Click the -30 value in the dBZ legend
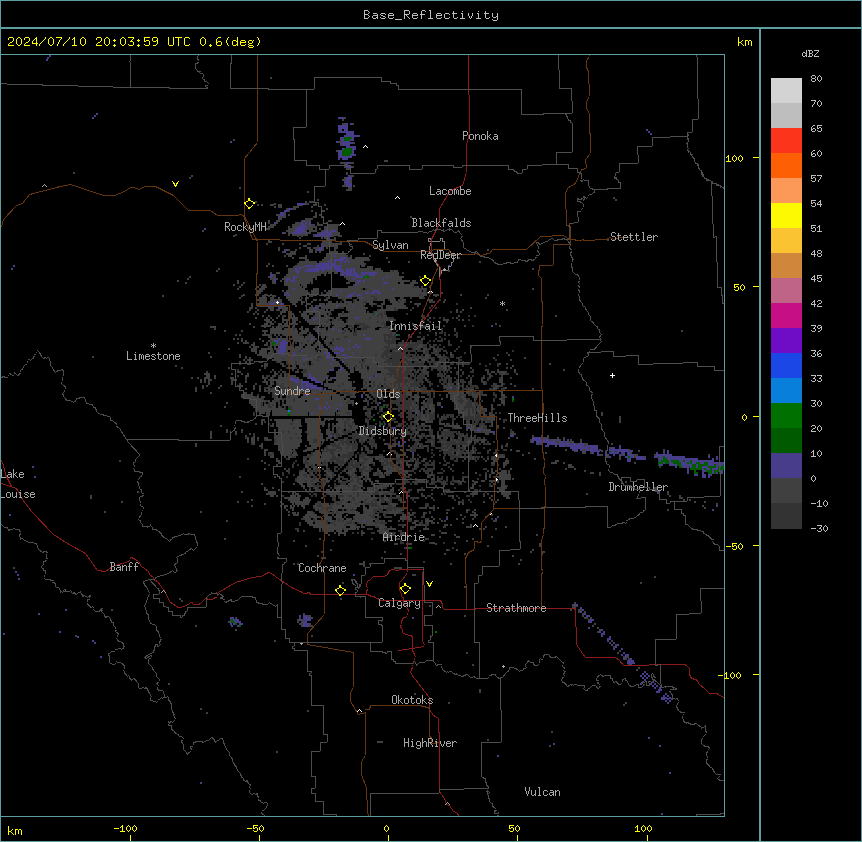The image size is (862, 842). (x=819, y=528)
